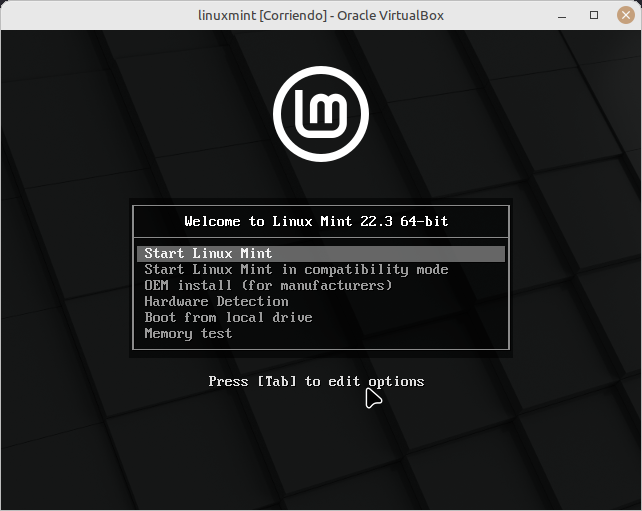Click the Oracle VirtualBox text in title bar
642x511 pixels.
point(391,15)
